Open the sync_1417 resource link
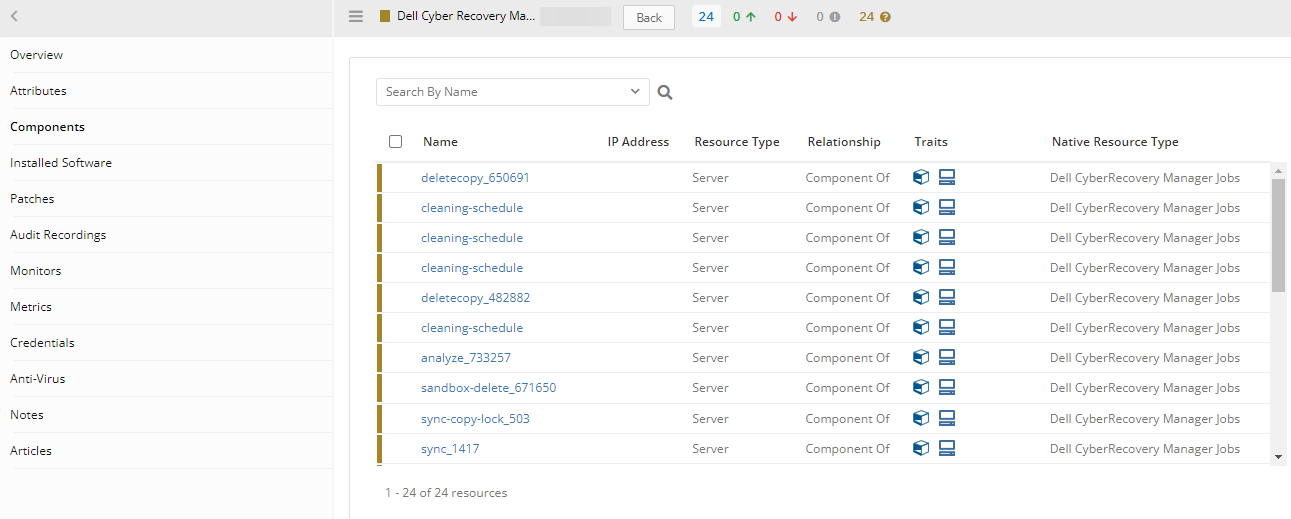 (x=450, y=449)
